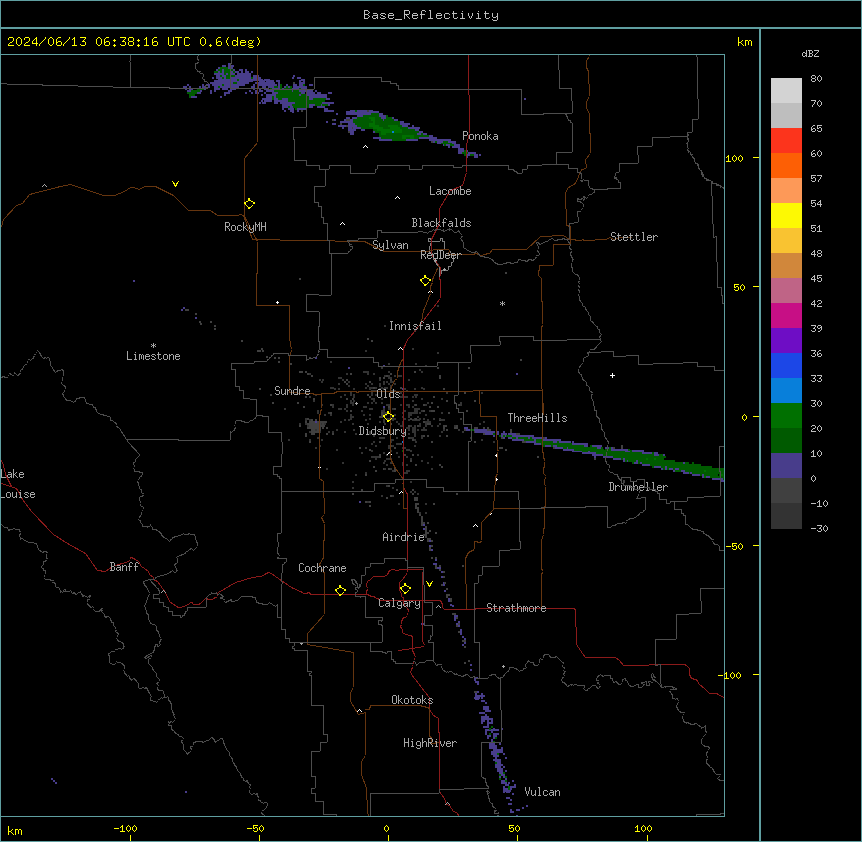The width and height of the screenshot is (862, 842).
Task: Choose the violet 39 dBZ legend swatch
Action: pyautogui.click(x=786, y=341)
